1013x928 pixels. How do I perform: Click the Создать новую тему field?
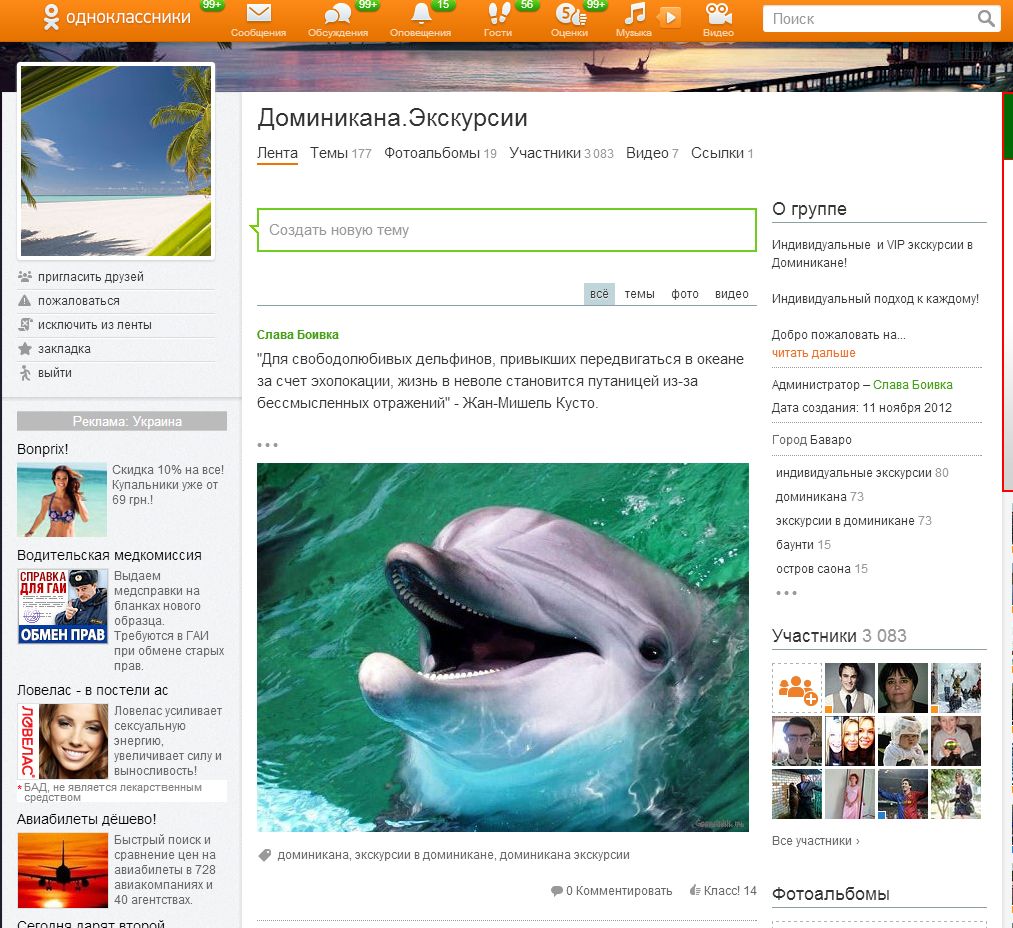pyautogui.click(x=506, y=230)
